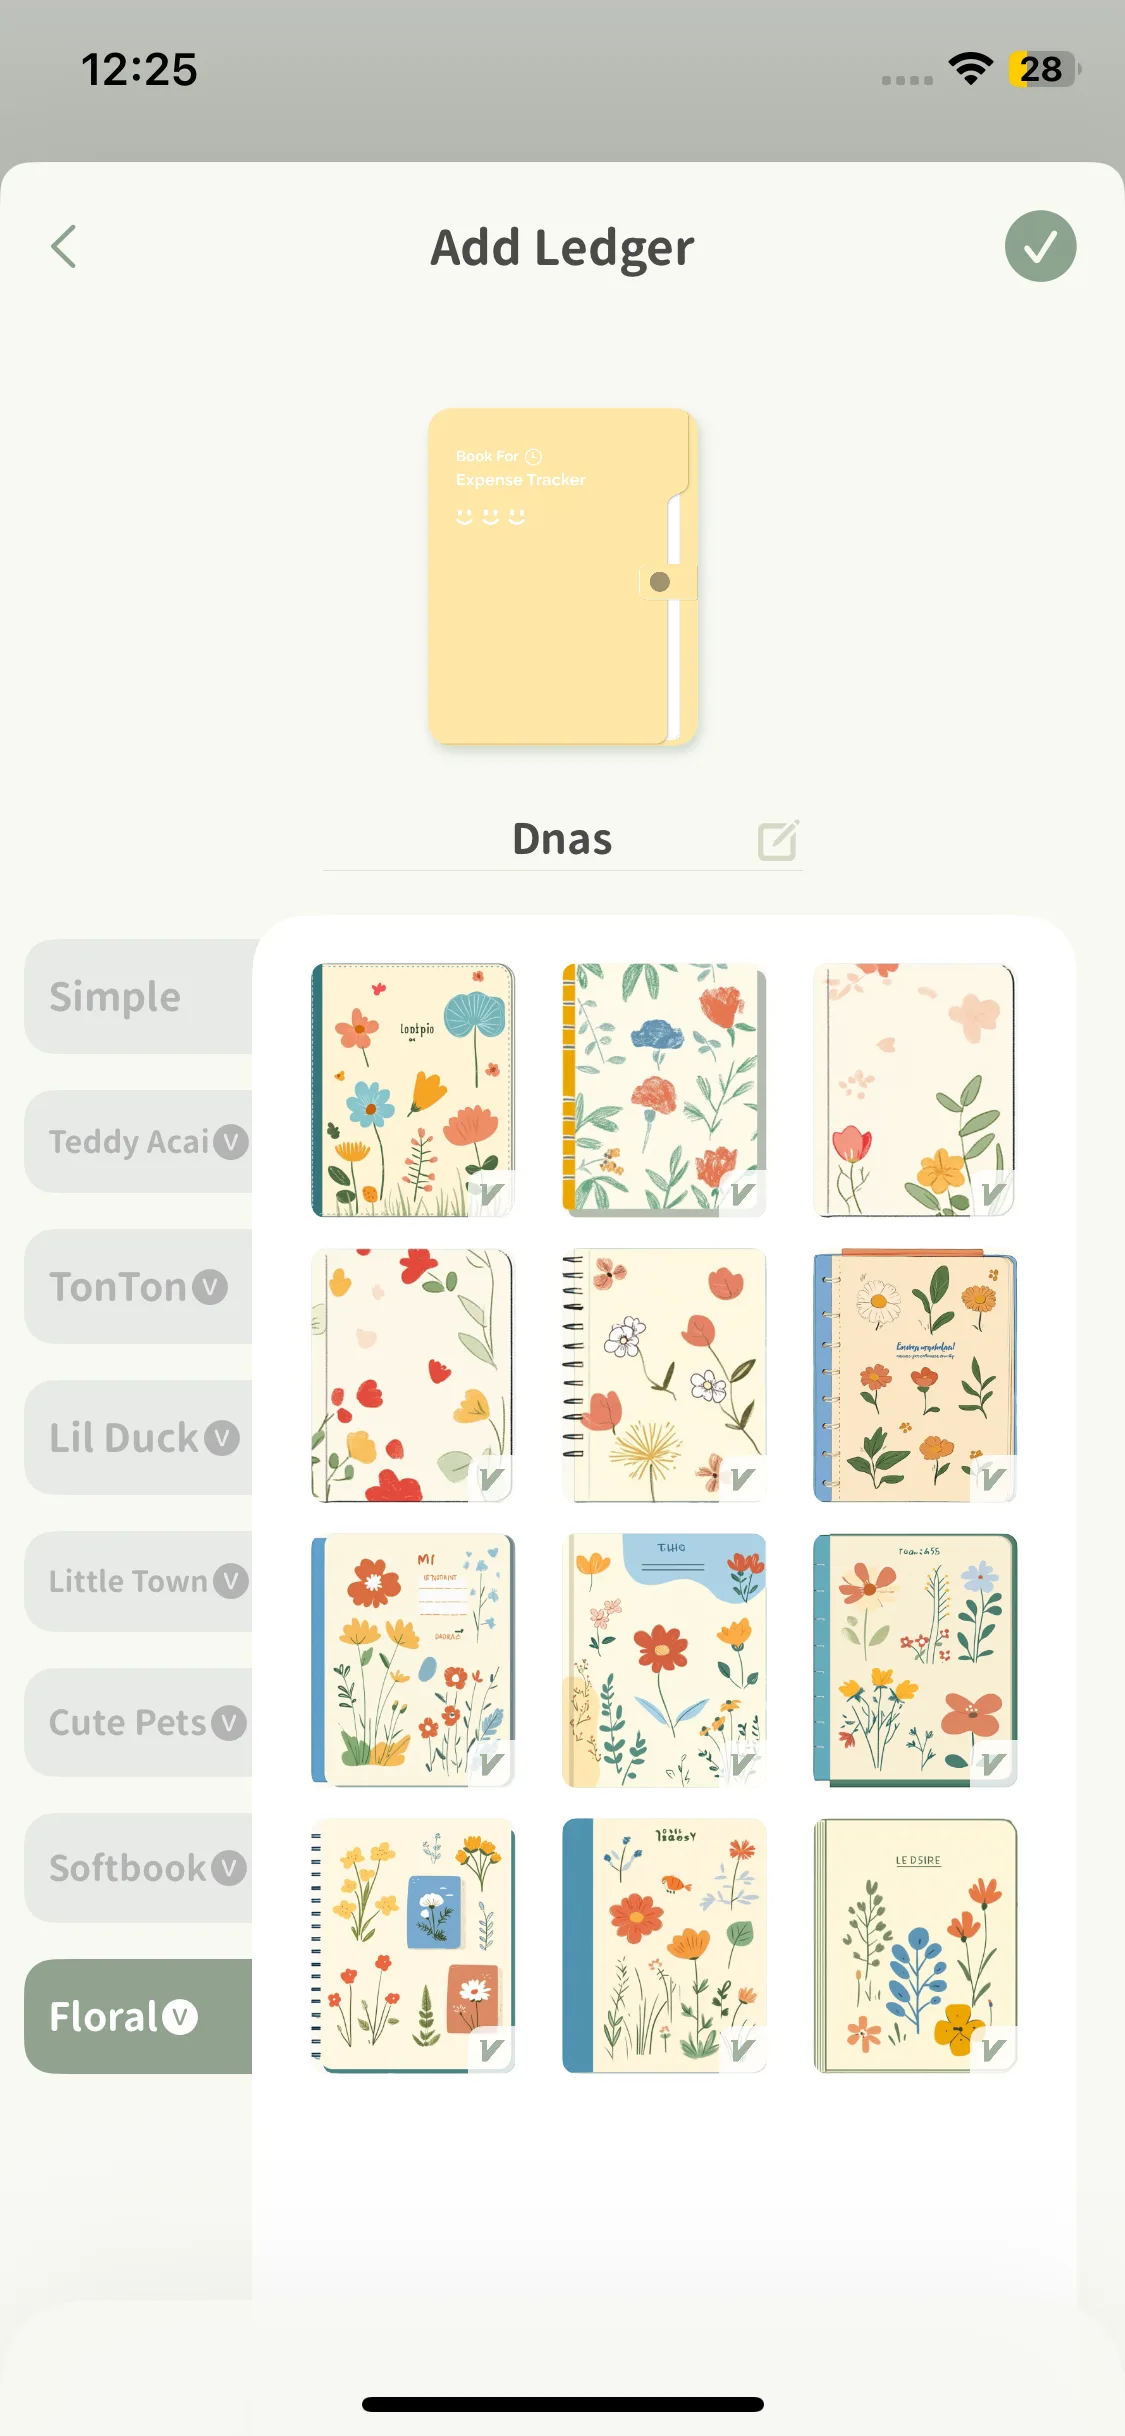This screenshot has width=1125, height=2436.
Task: Tap the yellow ledger cover preview
Action: pyautogui.click(x=563, y=577)
